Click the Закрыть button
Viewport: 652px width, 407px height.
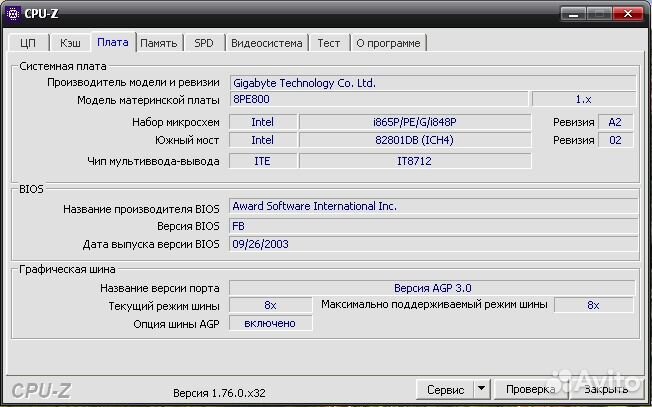[x=606, y=390]
